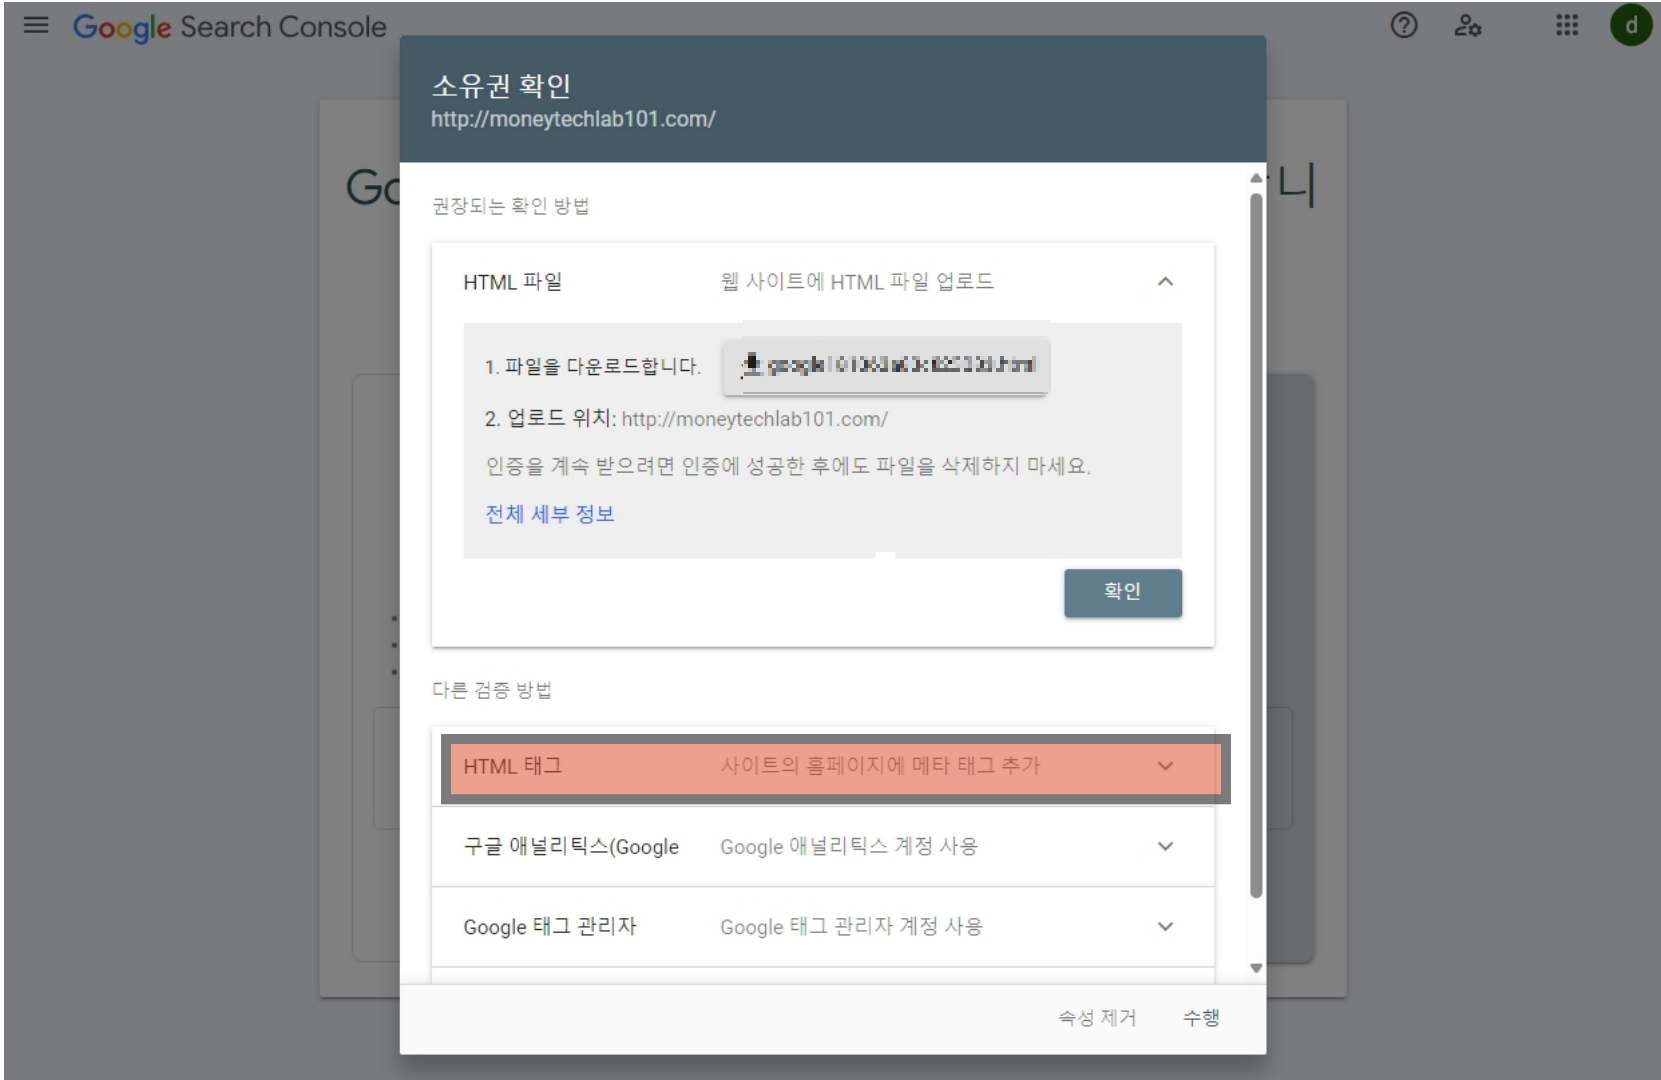Expand the 구글 애널리틱스 method chevron
The image size is (1661, 1080).
(1165, 846)
